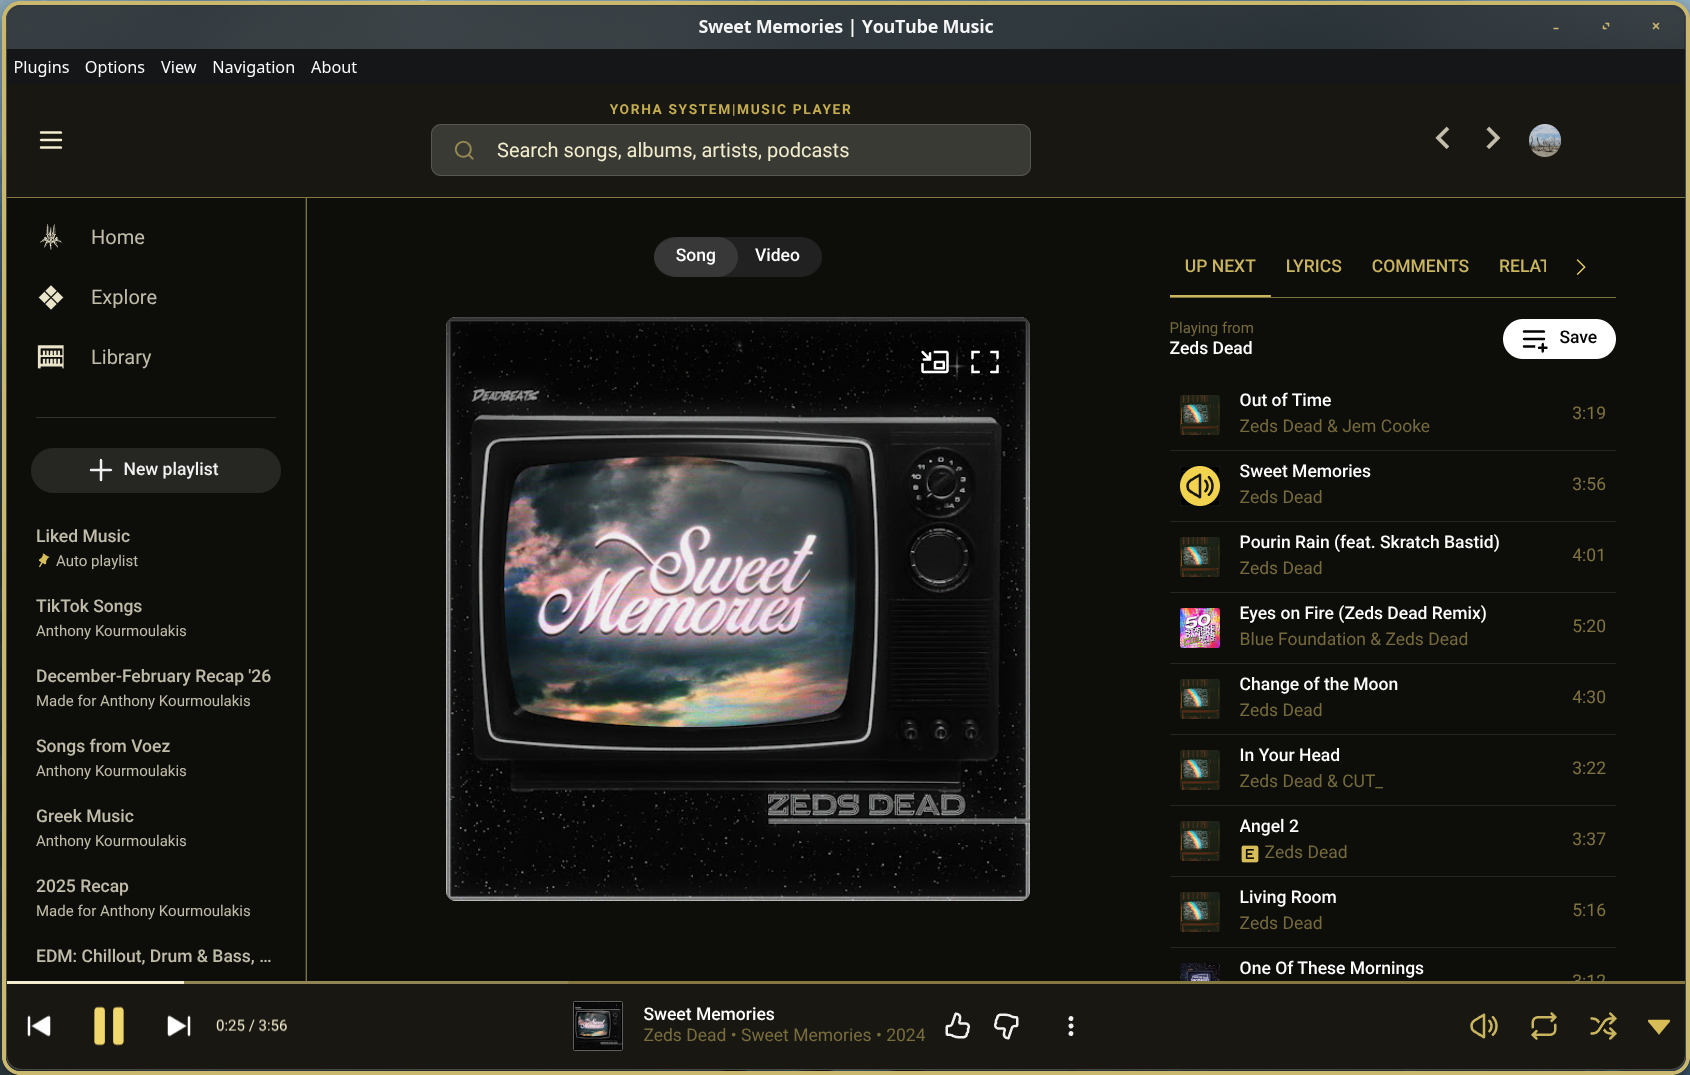
Task: Open the three-dot song options menu
Action: (1070, 1026)
